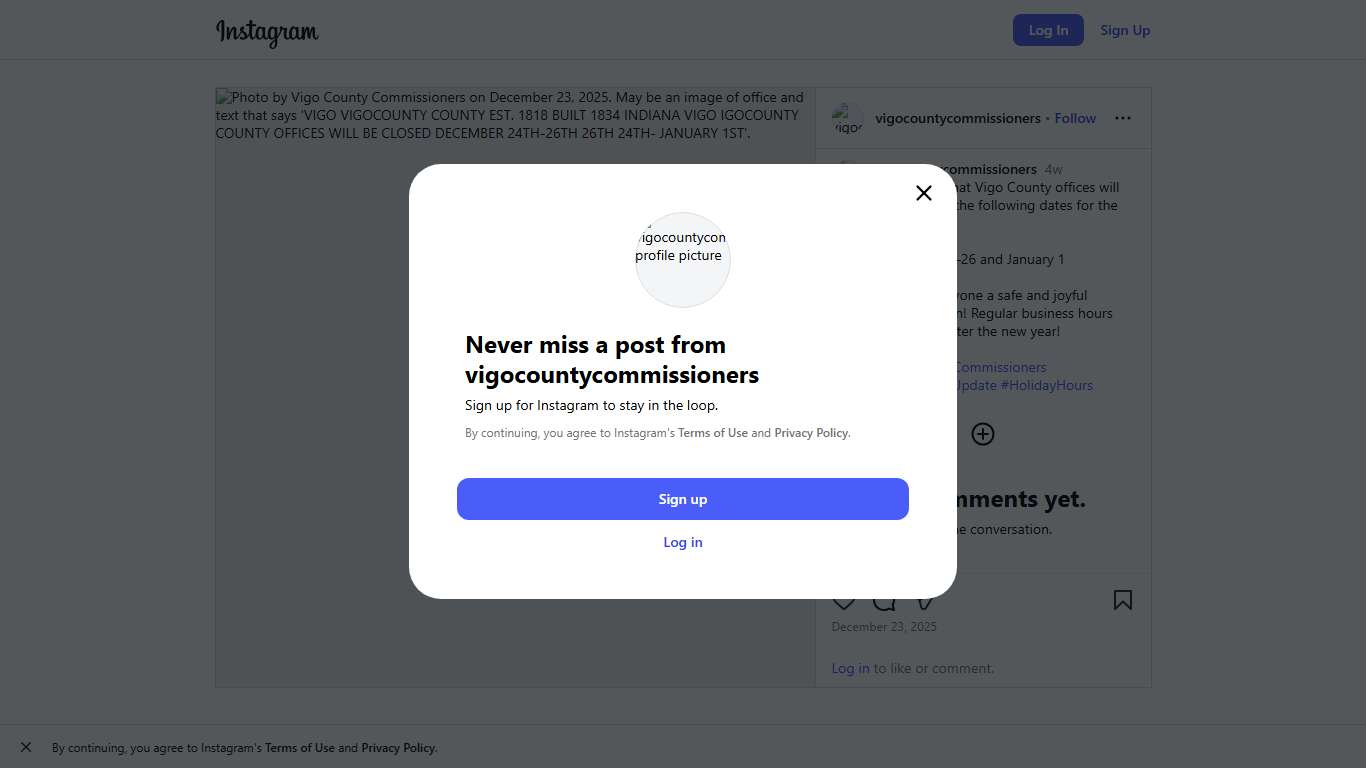Open Privacy Policy in the popup
The width and height of the screenshot is (1366, 768).
811,433
